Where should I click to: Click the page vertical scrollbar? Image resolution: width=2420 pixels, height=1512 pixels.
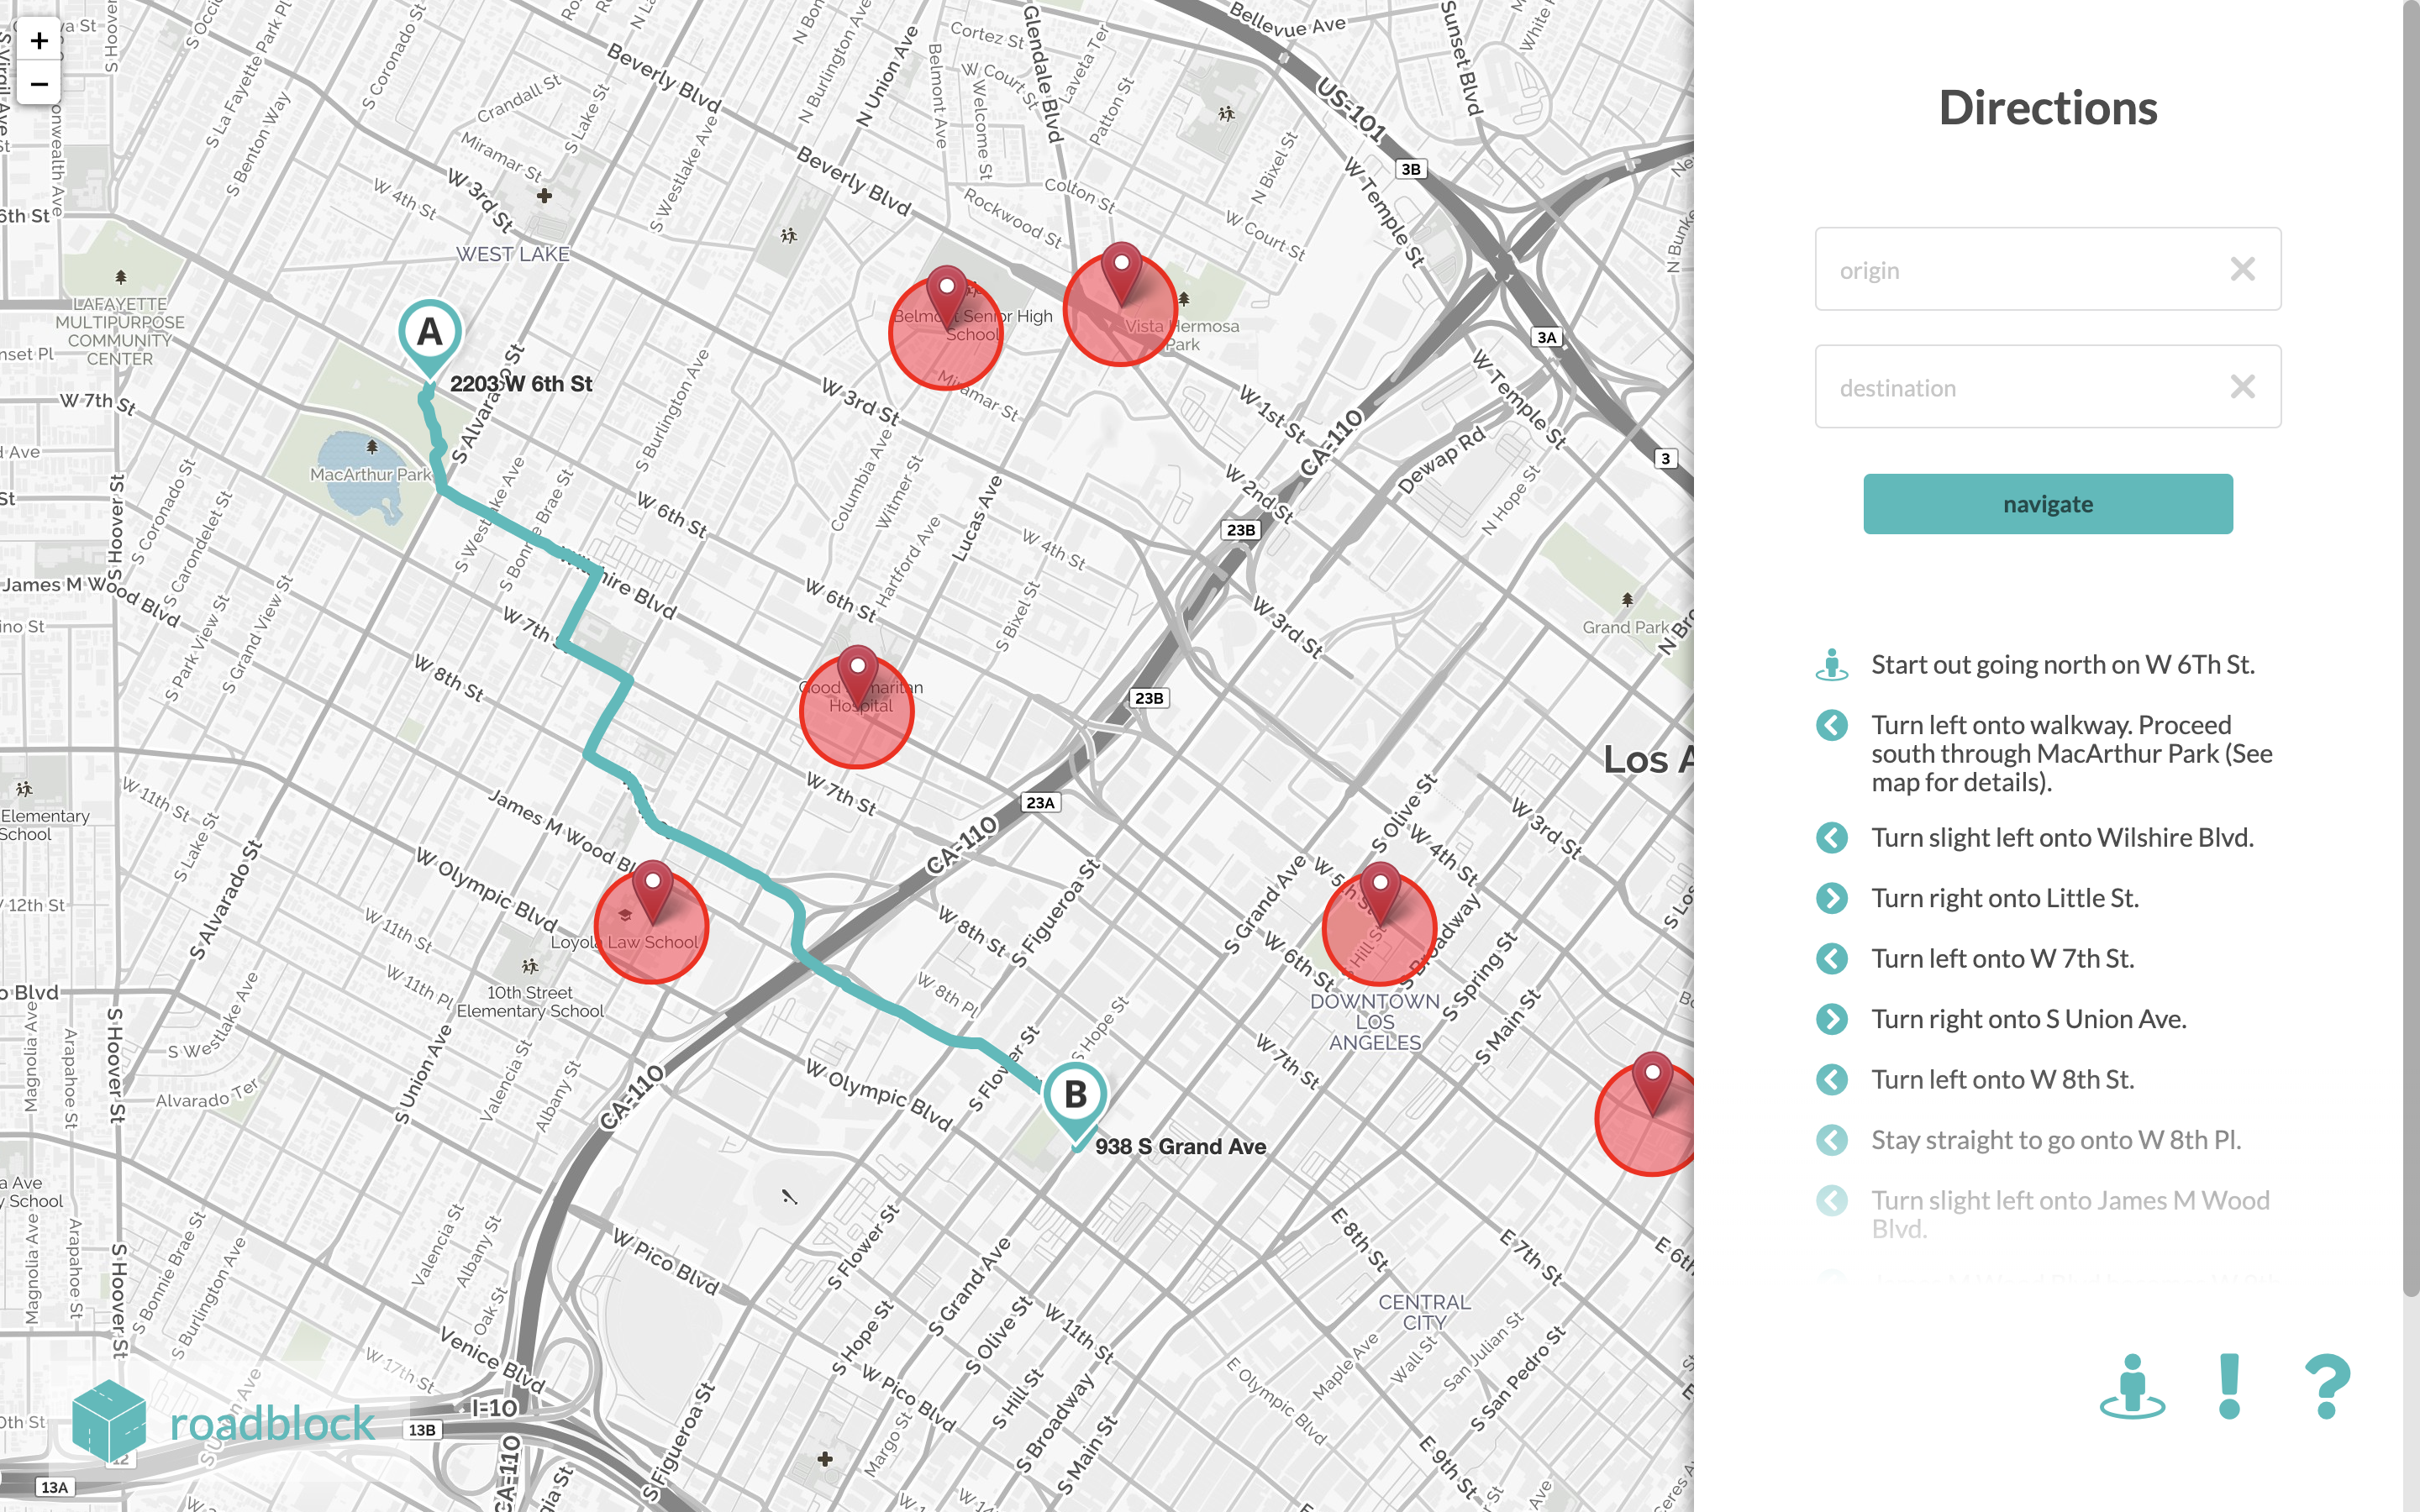tap(2411, 650)
